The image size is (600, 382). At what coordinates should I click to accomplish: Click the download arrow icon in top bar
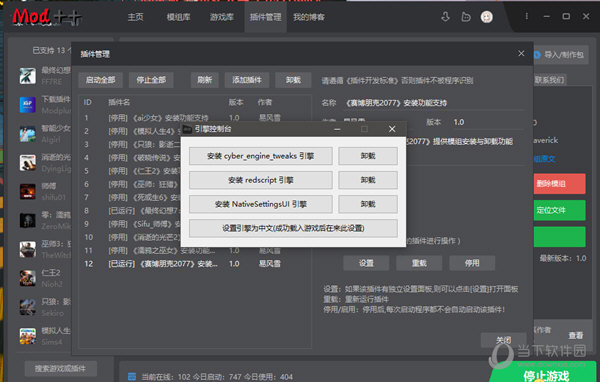pos(445,17)
